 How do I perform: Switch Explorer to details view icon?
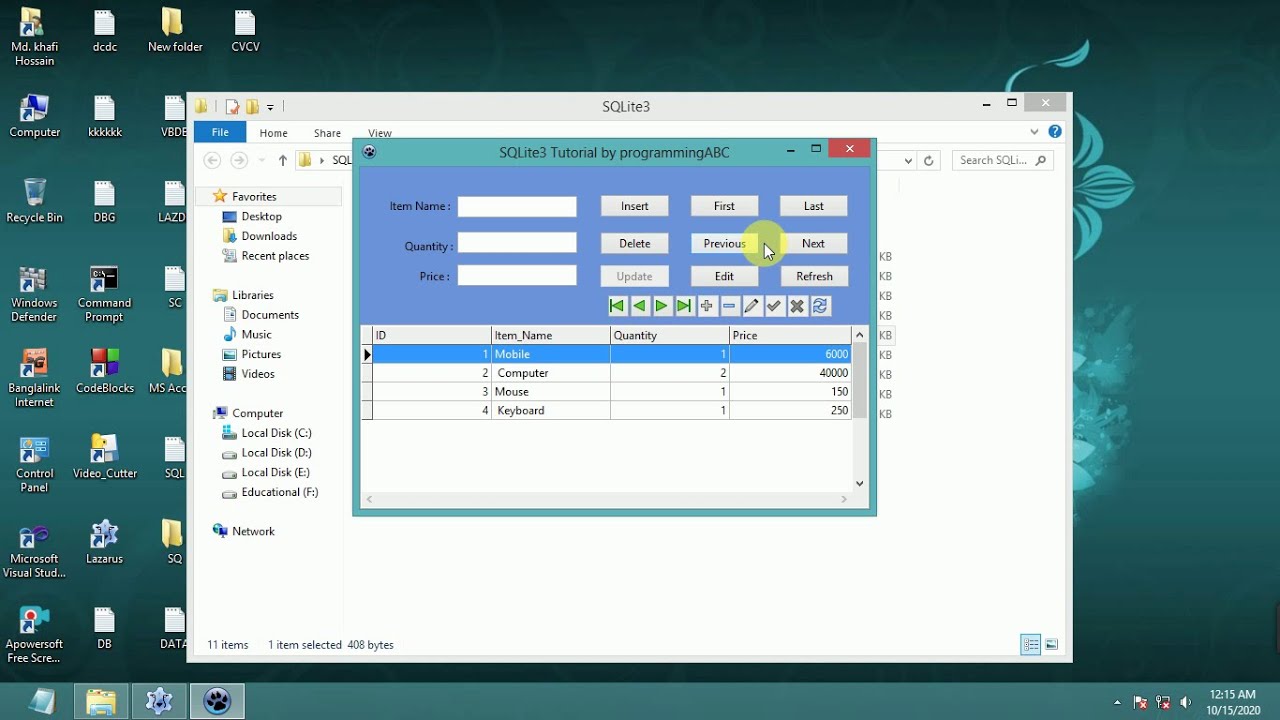pyautogui.click(x=1031, y=645)
